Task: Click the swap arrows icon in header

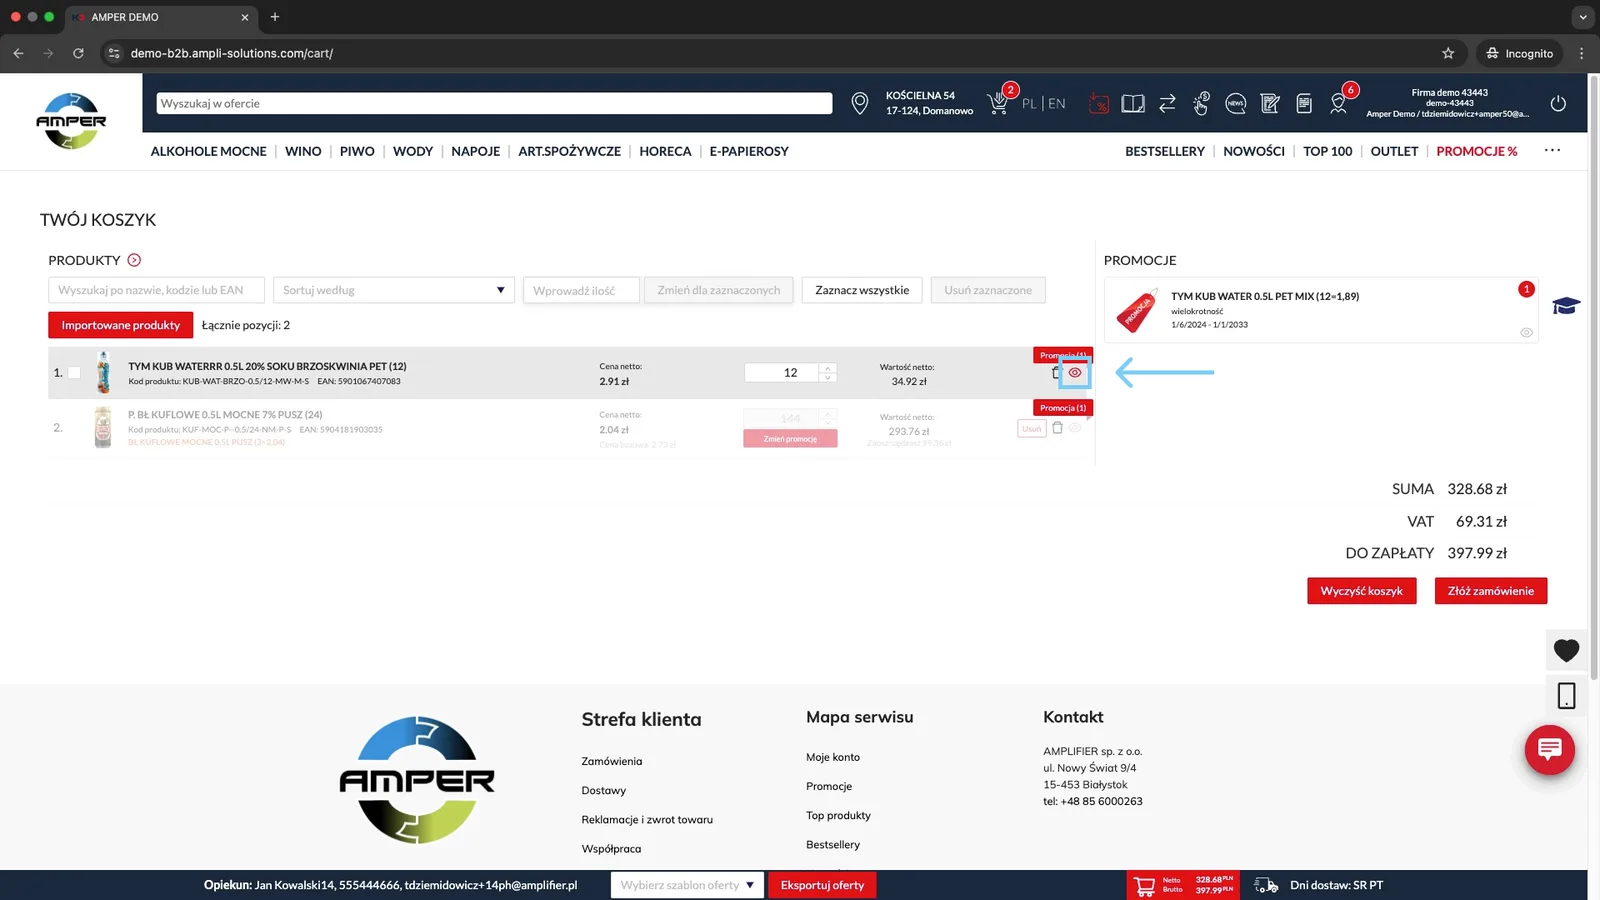Action: pyautogui.click(x=1167, y=103)
